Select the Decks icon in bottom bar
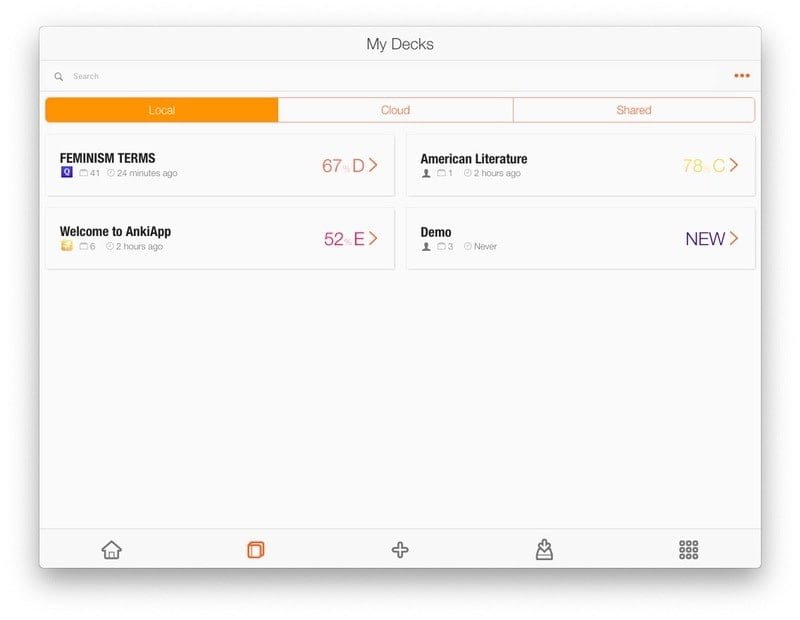This screenshot has height=620, width=800. (256, 550)
